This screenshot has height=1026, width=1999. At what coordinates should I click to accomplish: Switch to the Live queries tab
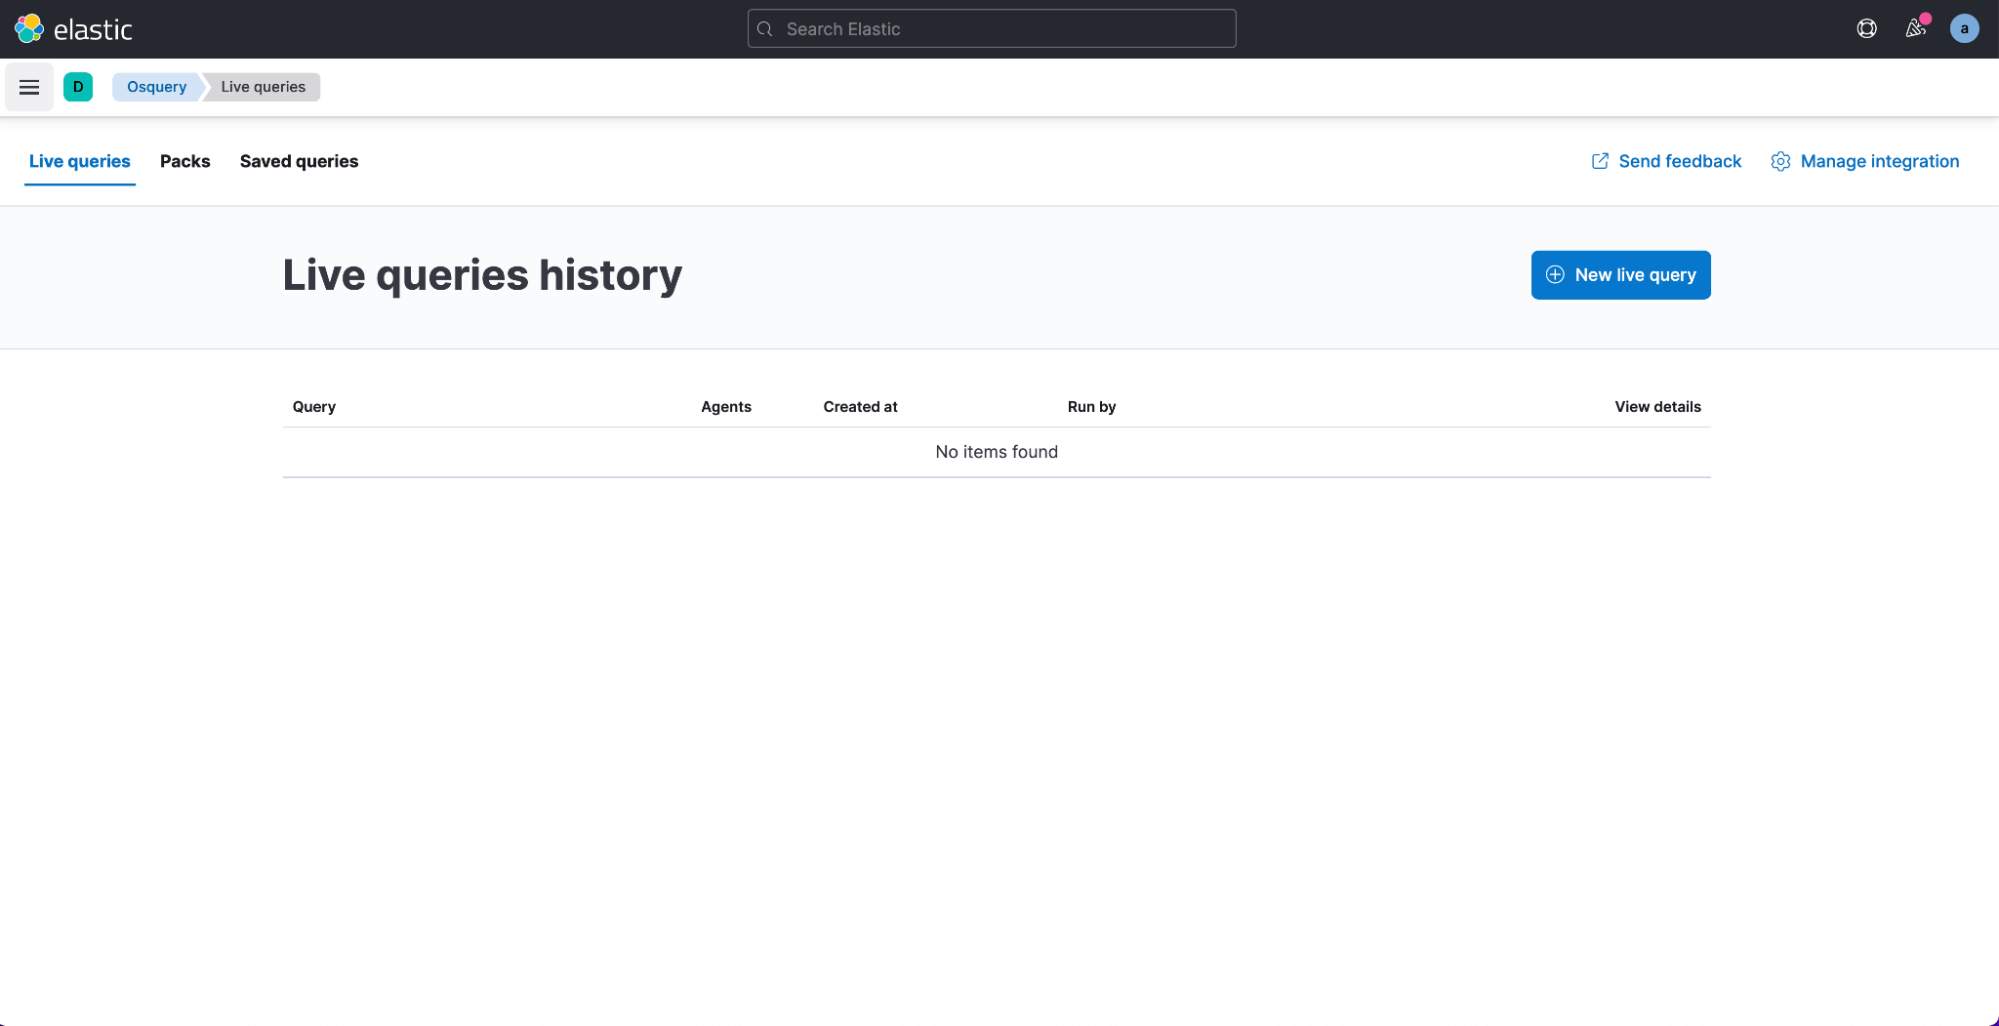tap(80, 161)
